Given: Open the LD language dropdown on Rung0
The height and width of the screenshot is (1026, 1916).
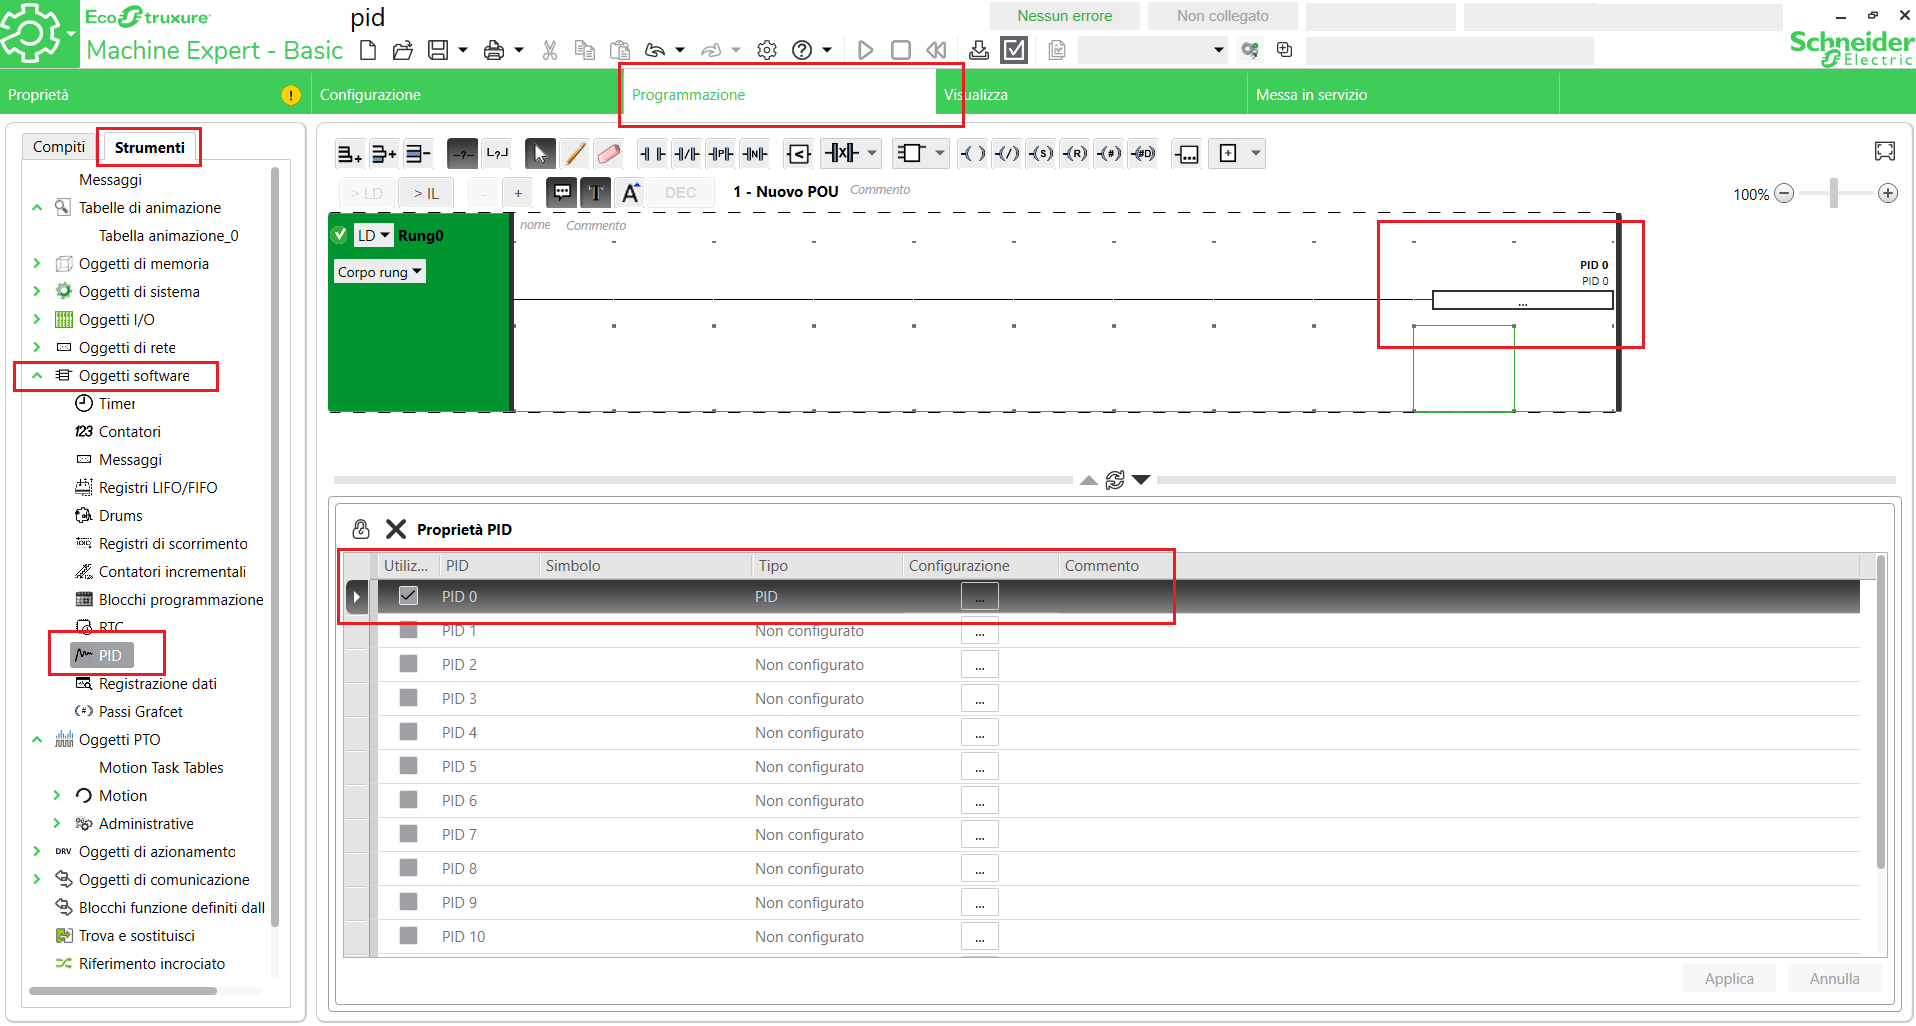Looking at the screenshot, I should coord(374,235).
